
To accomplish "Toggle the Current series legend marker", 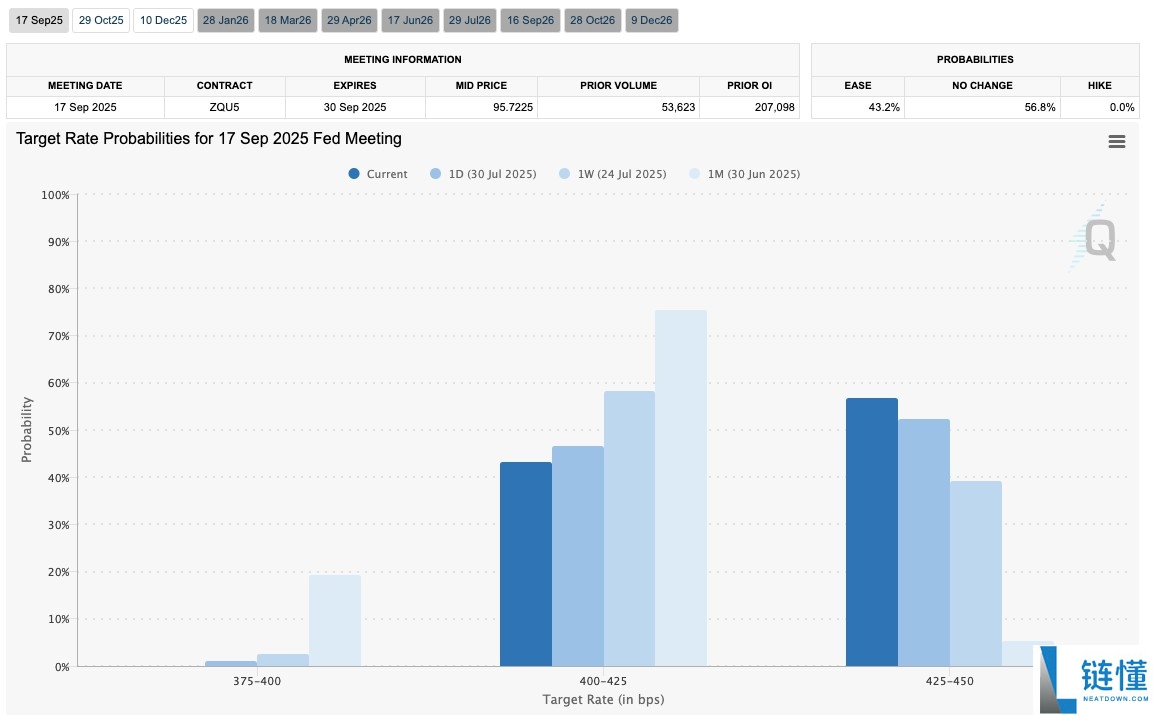I will click(x=354, y=174).
